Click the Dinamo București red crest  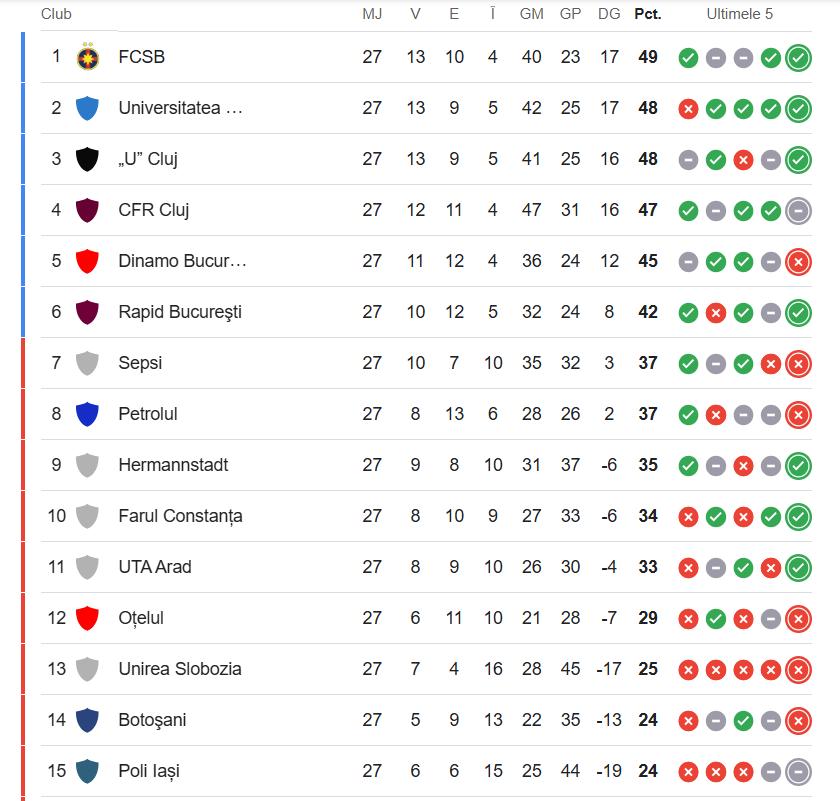(x=88, y=261)
